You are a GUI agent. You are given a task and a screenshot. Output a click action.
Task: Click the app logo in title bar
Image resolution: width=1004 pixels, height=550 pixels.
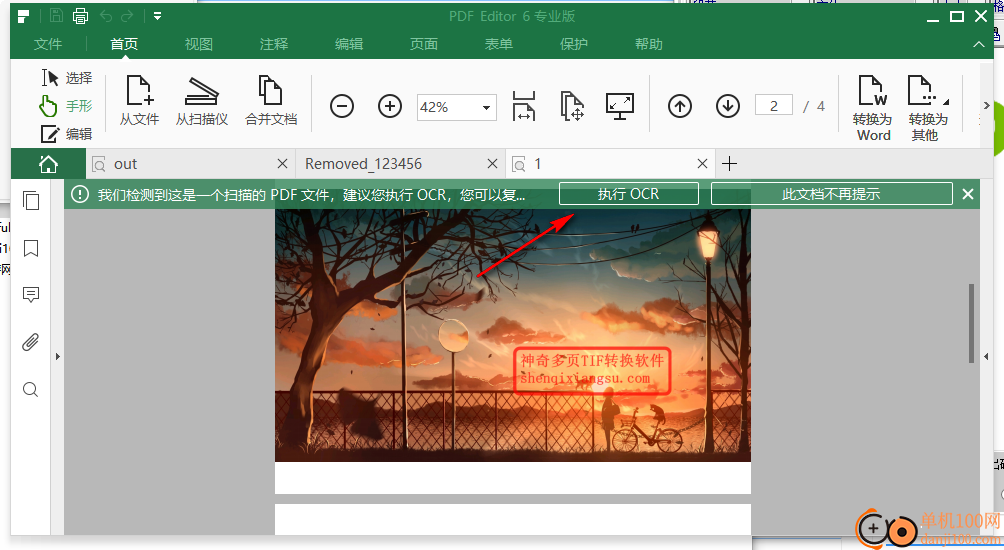(24, 16)
